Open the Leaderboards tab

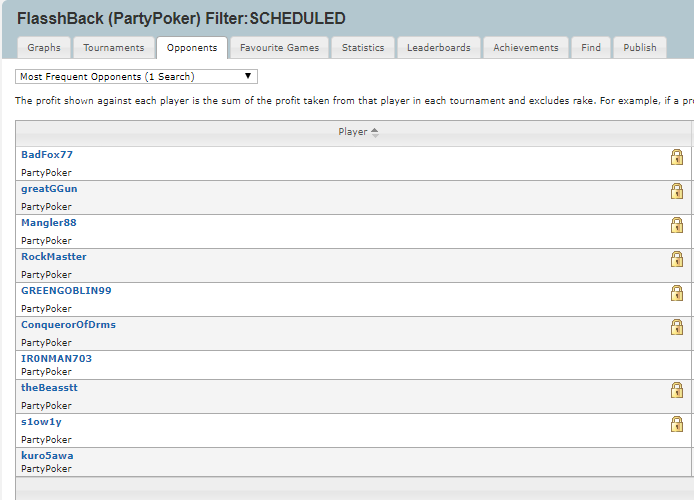click(x=438, y=47)
